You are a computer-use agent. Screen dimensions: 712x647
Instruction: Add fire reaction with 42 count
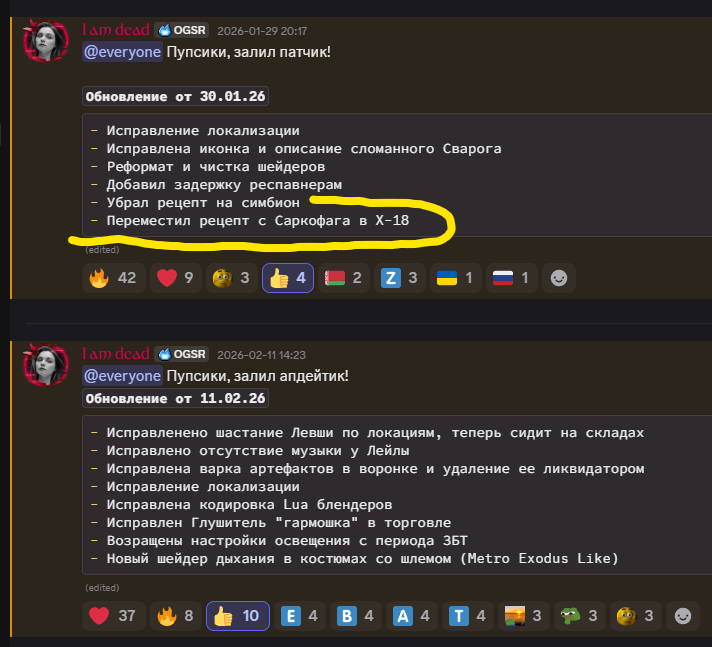pyautogui.click(x=114, y=278)
